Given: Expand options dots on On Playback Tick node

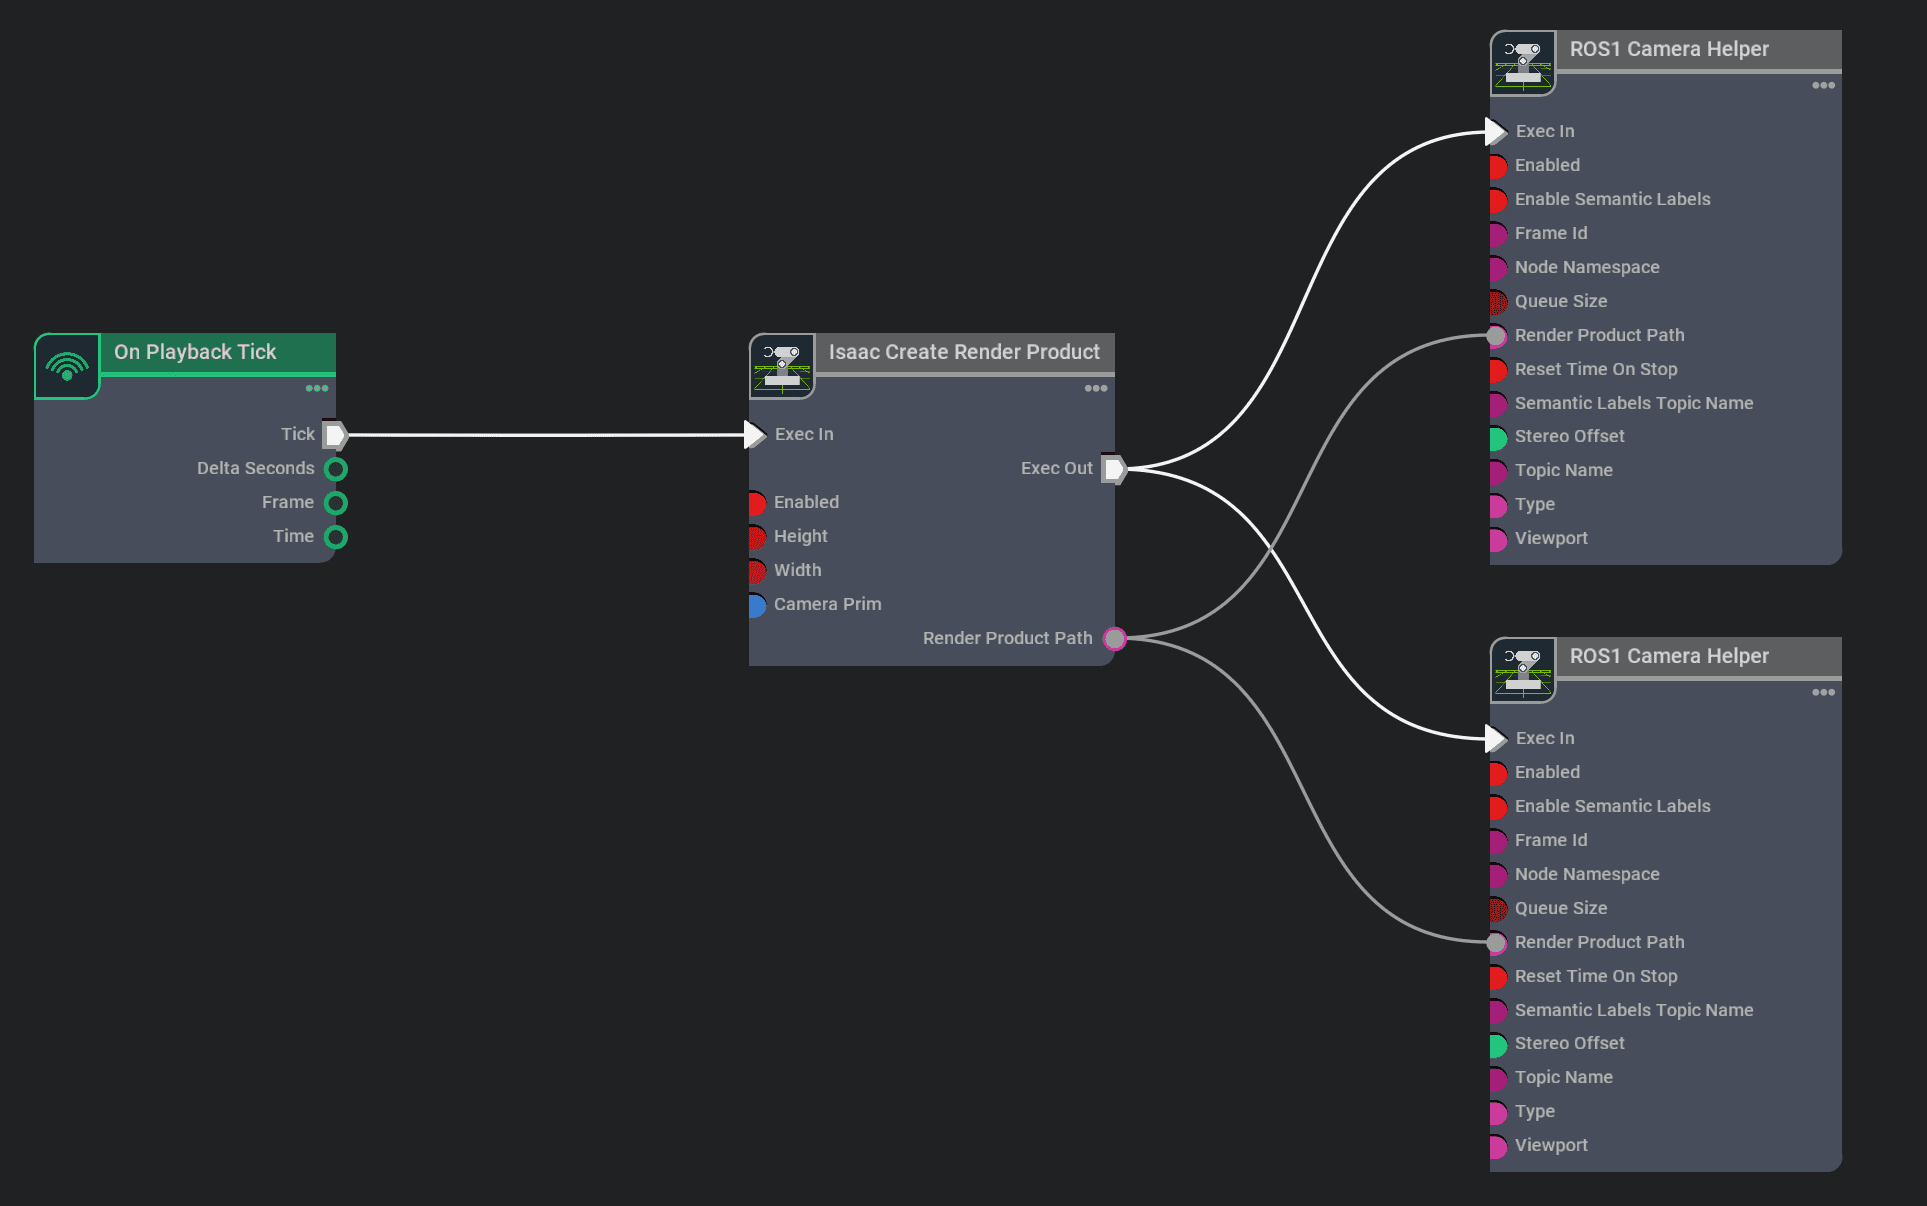Looking at the screenshot, I should (x=317, y=388).
